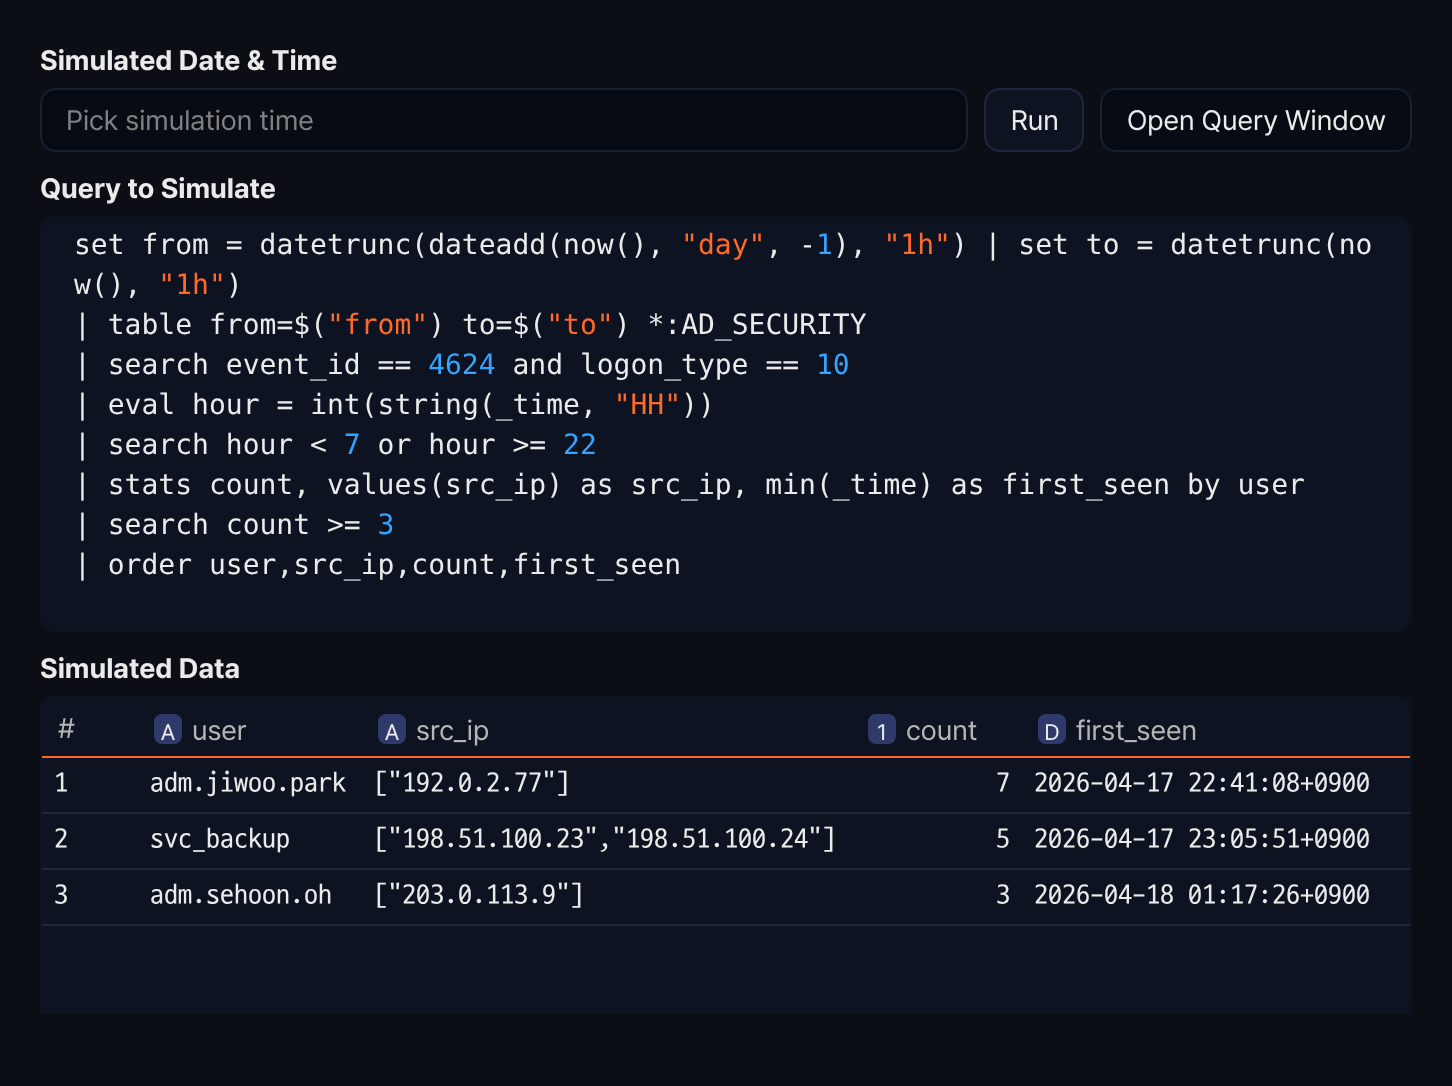
Task: Click the search hour < 7 query line
Action: (x=336, y=445)
